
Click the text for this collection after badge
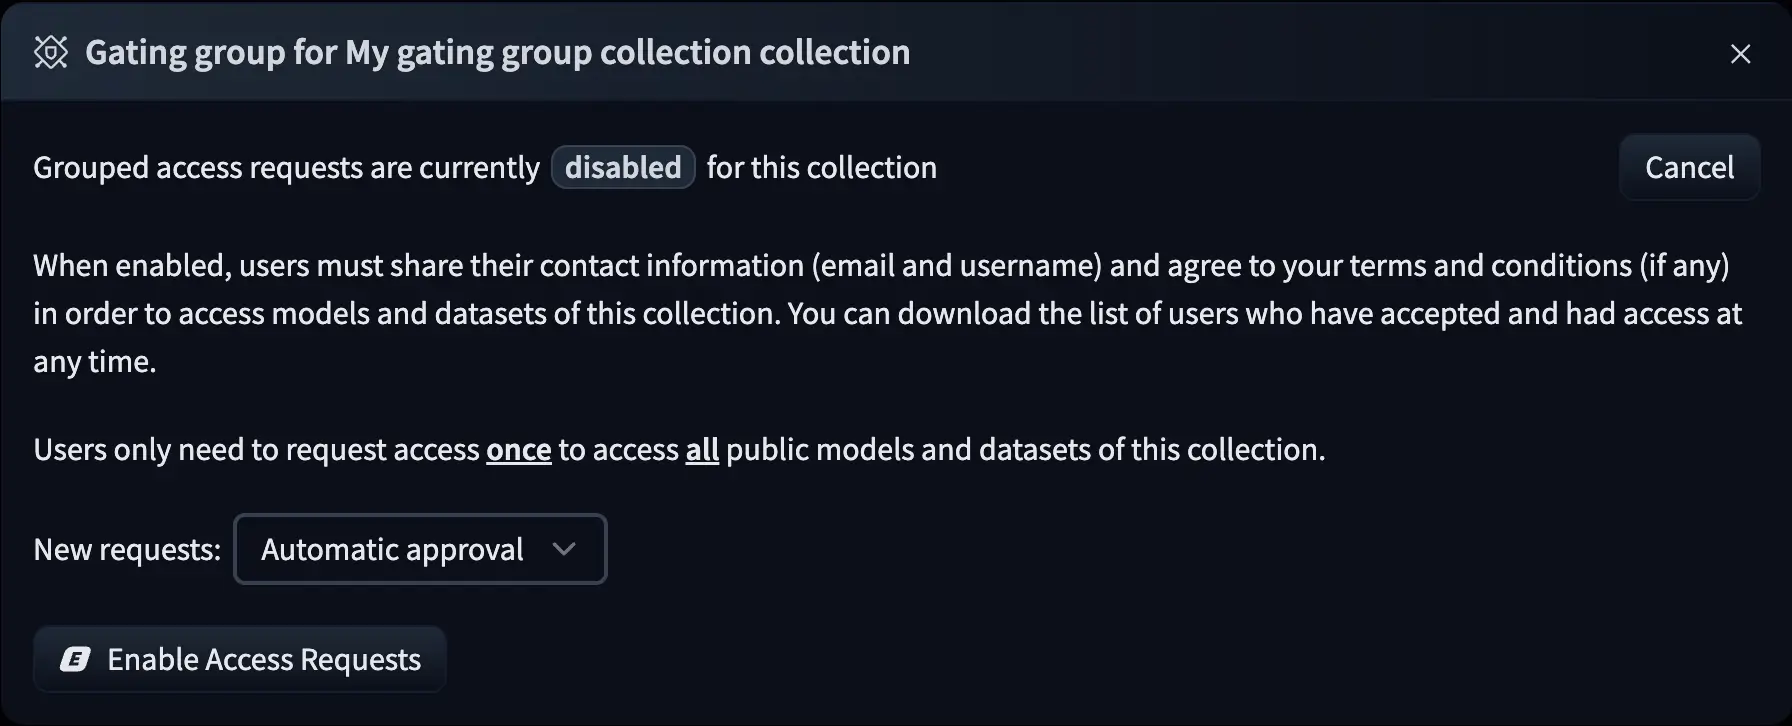pyautogui.click(x=821, y=167)
